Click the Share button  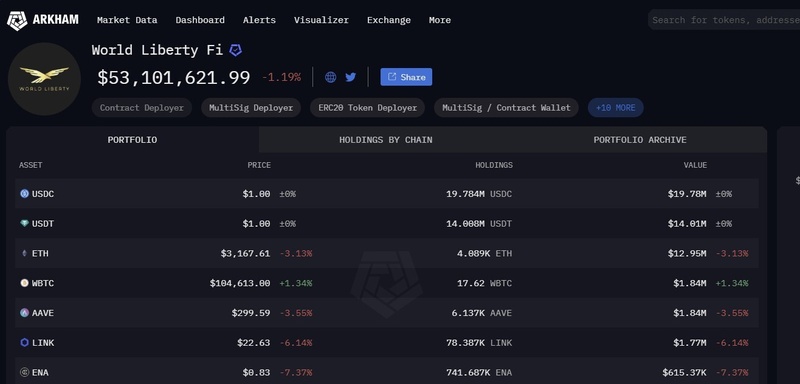point(406,77)
